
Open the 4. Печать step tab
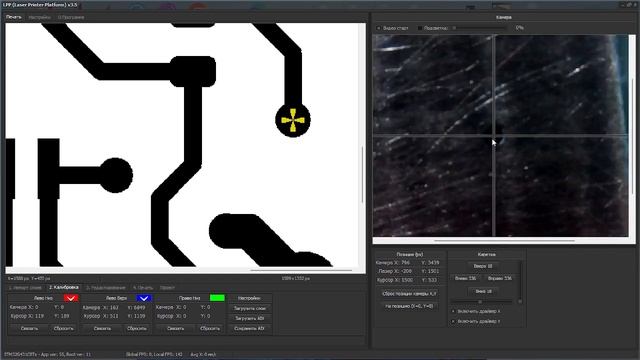pyautogui.click(x=143, y=288)
